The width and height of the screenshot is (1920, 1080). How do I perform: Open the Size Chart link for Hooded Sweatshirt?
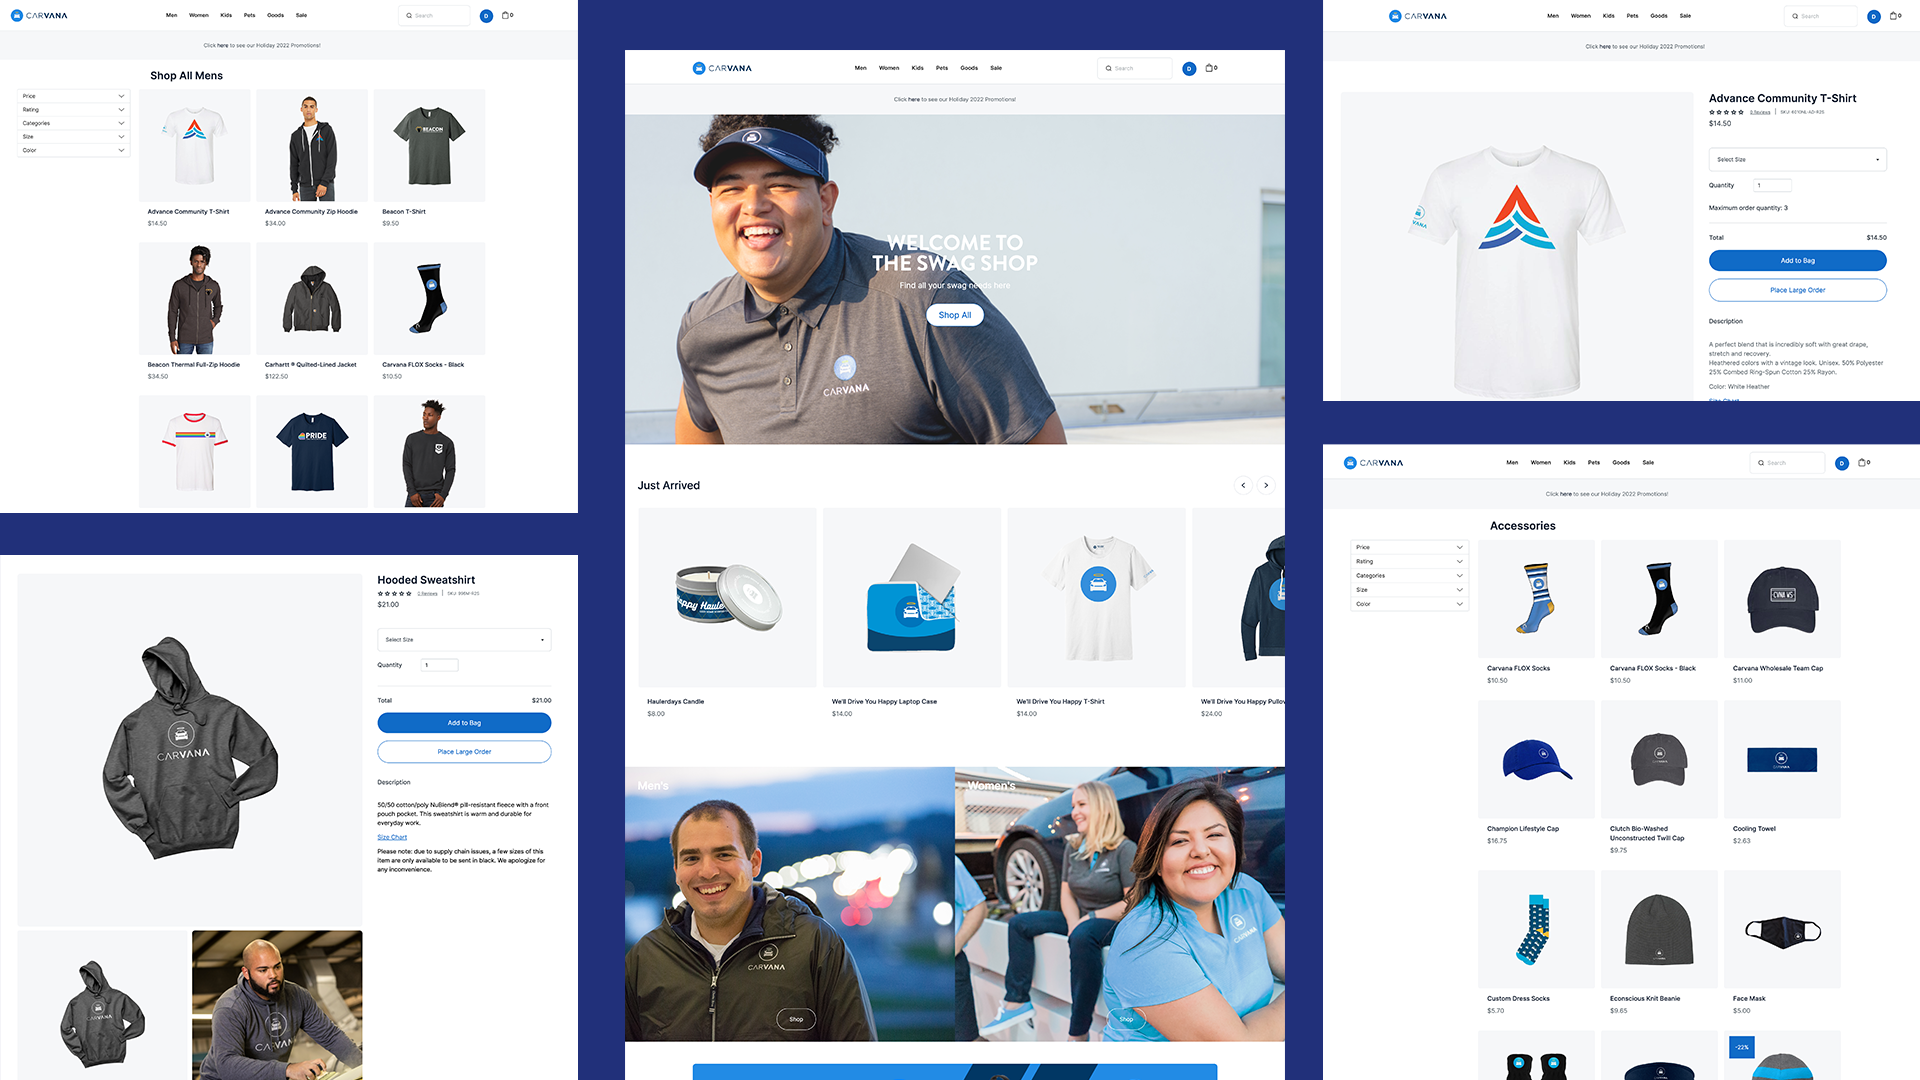pos(392,837)
